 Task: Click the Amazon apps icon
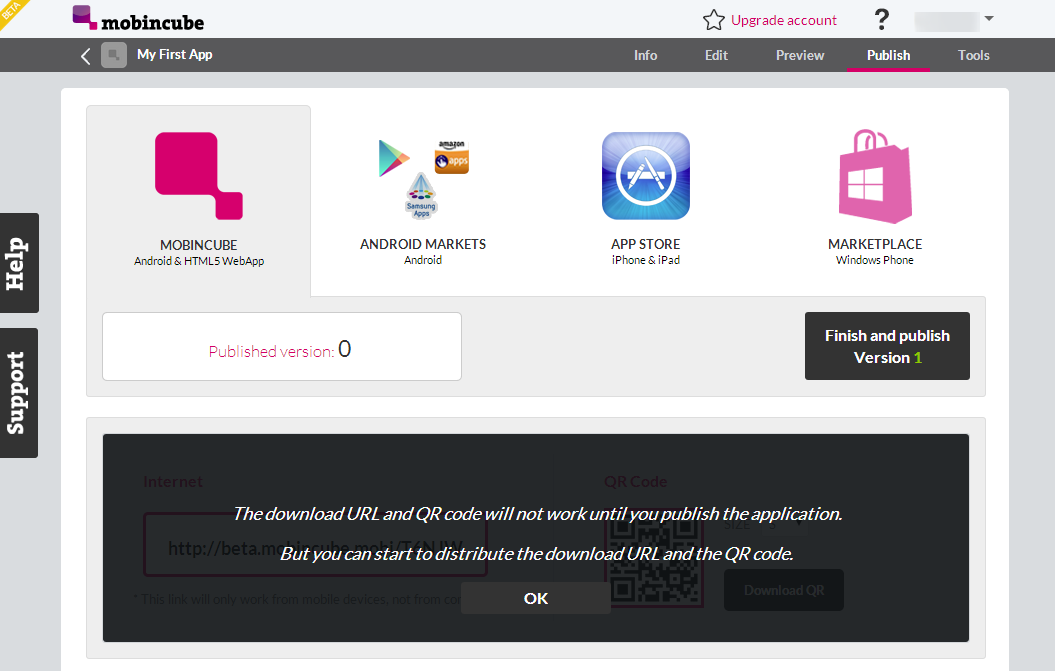pyautogui.click(x=451, y=157)
